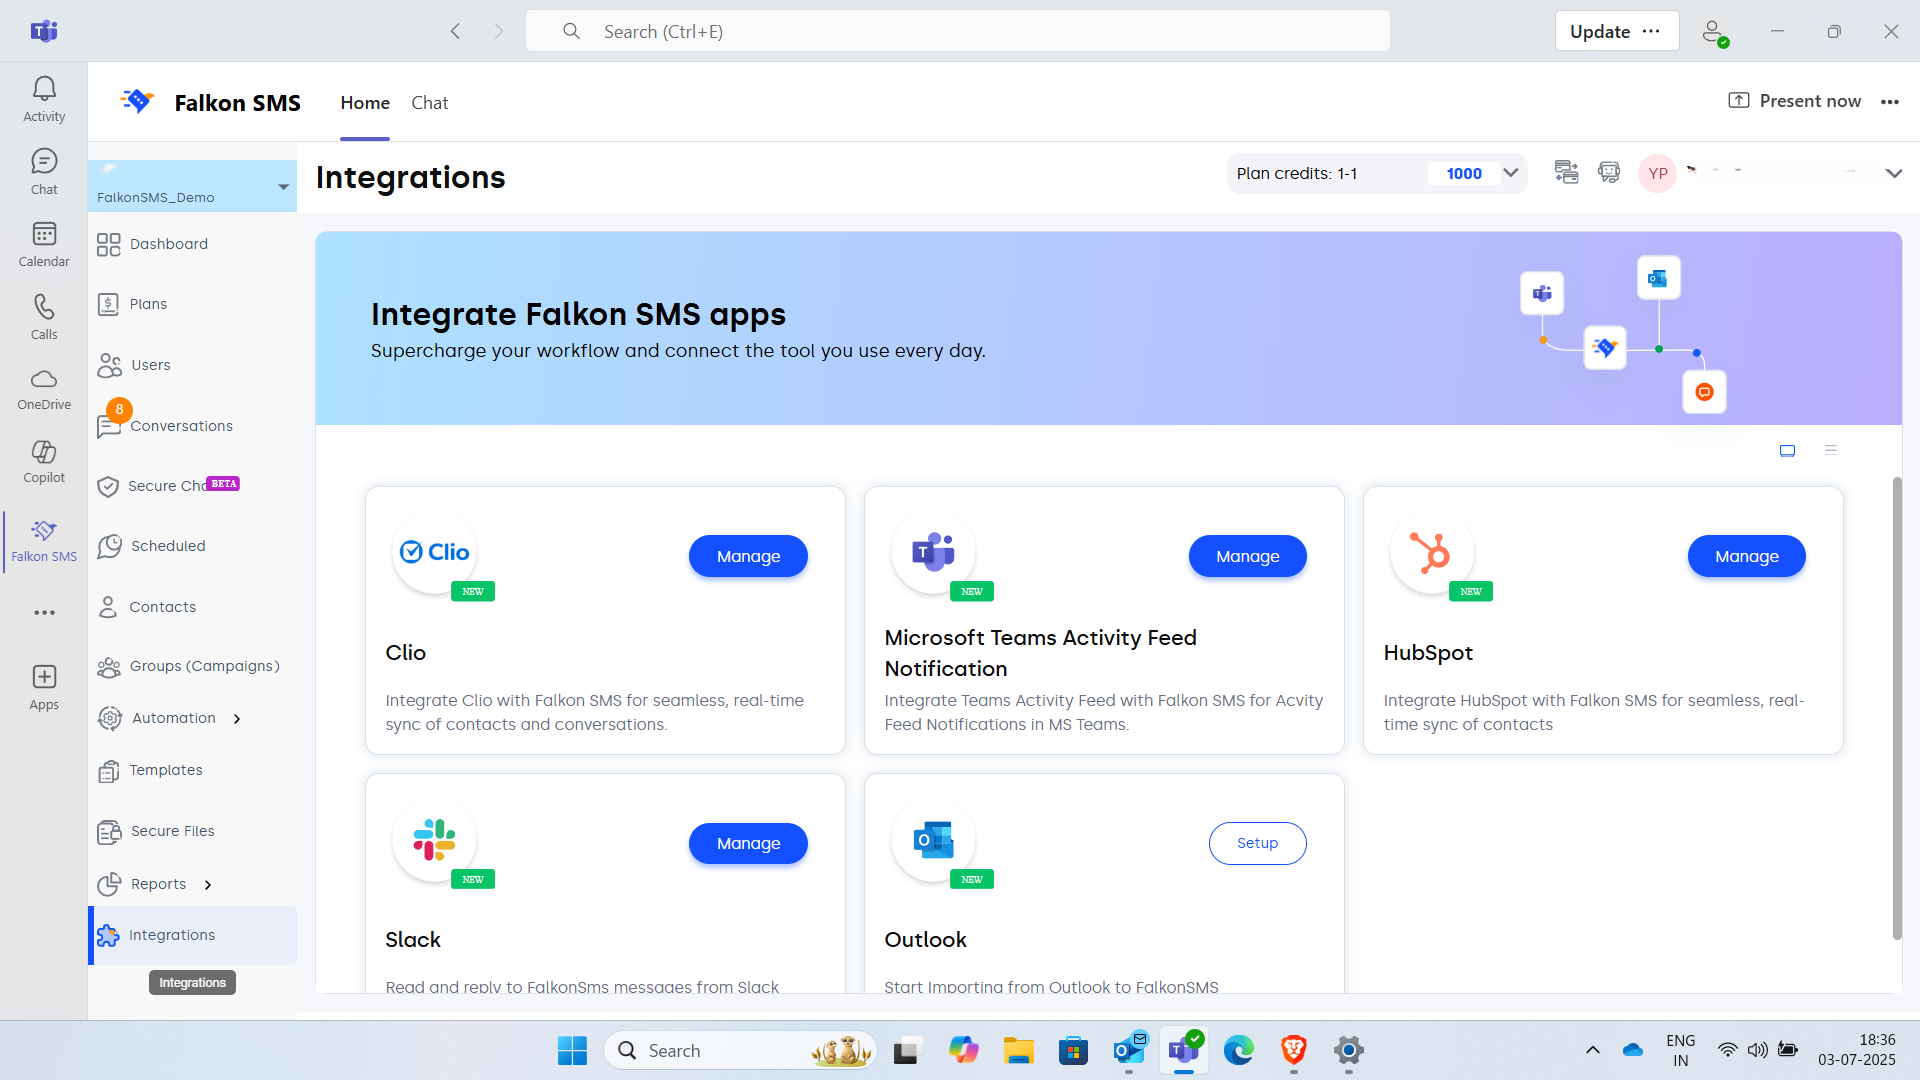Click the Teams search box
This screenshot has width=1920, height=1080.
click(957, 31)
